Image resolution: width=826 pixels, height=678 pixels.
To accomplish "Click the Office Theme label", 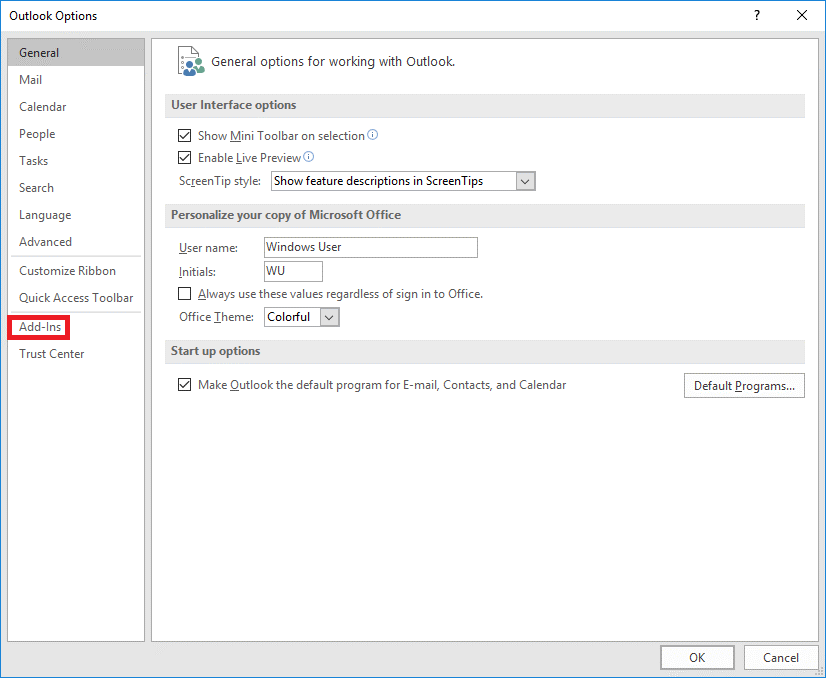I will 216,317.
